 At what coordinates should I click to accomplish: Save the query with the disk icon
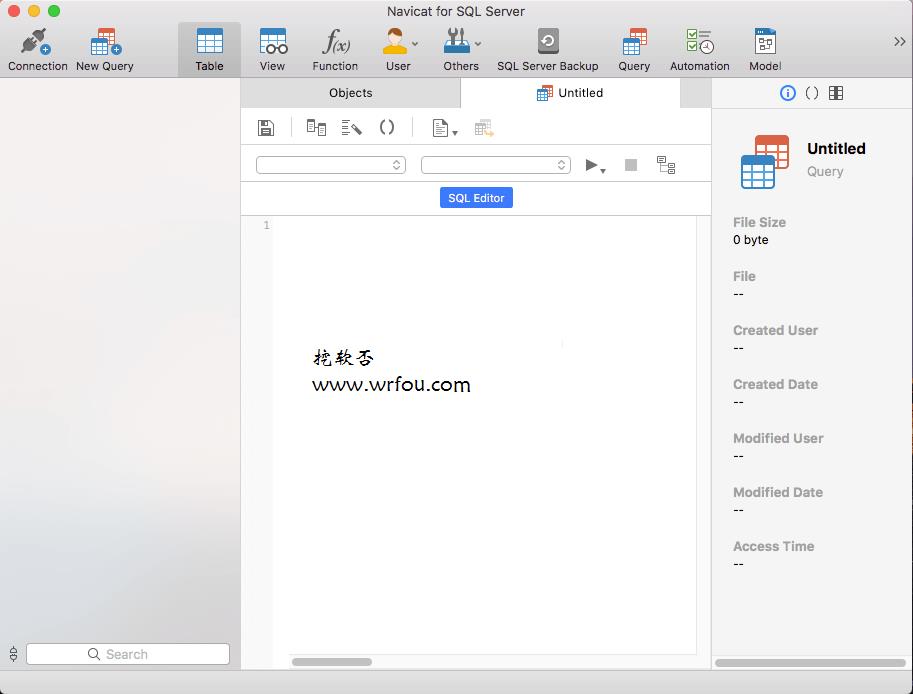(x=266, y=128)
